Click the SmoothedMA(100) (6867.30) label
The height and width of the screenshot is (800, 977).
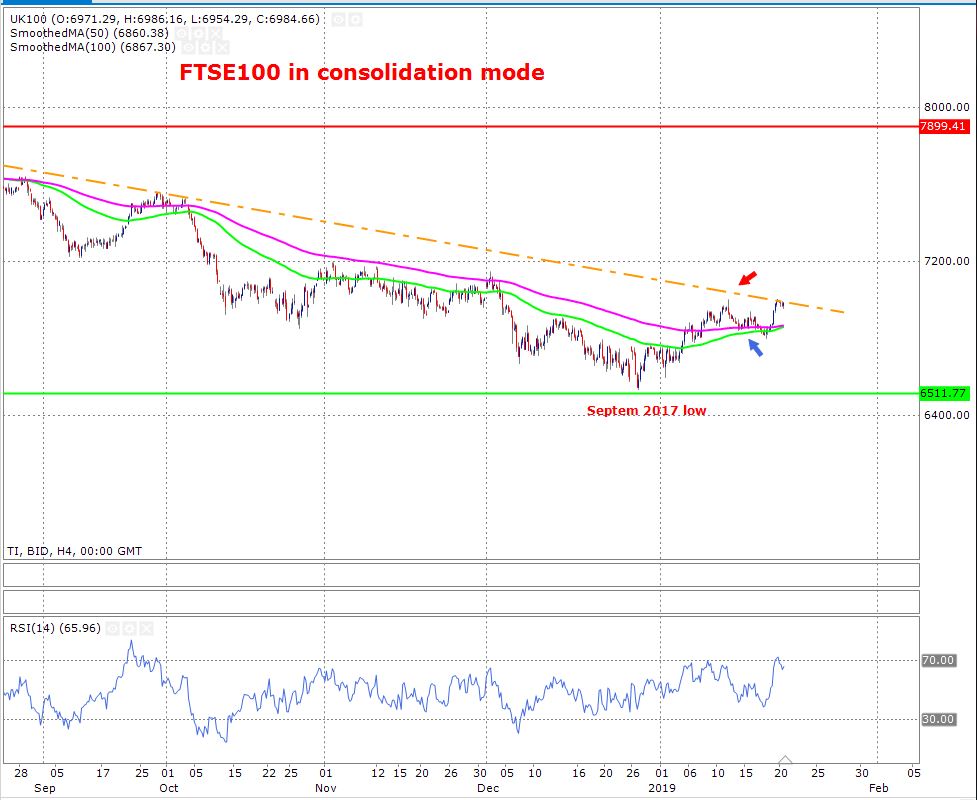[93, 47]
